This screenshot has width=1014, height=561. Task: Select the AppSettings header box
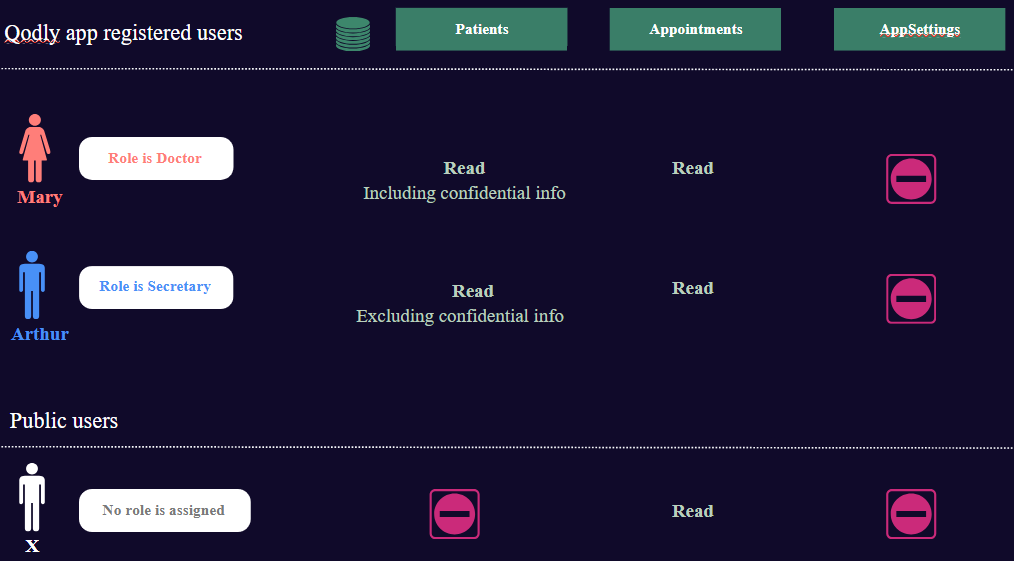coord(919,29)
